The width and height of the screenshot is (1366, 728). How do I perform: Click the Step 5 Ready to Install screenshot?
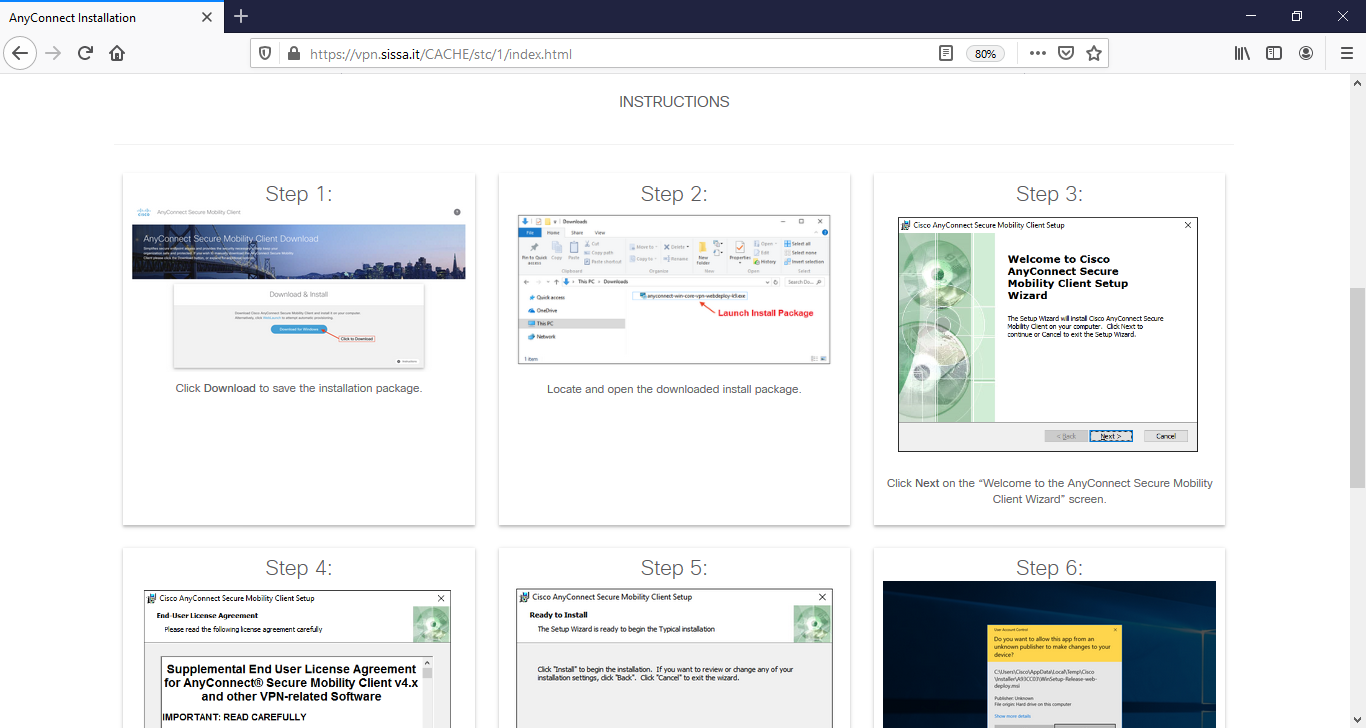click(x=675, y=658)
